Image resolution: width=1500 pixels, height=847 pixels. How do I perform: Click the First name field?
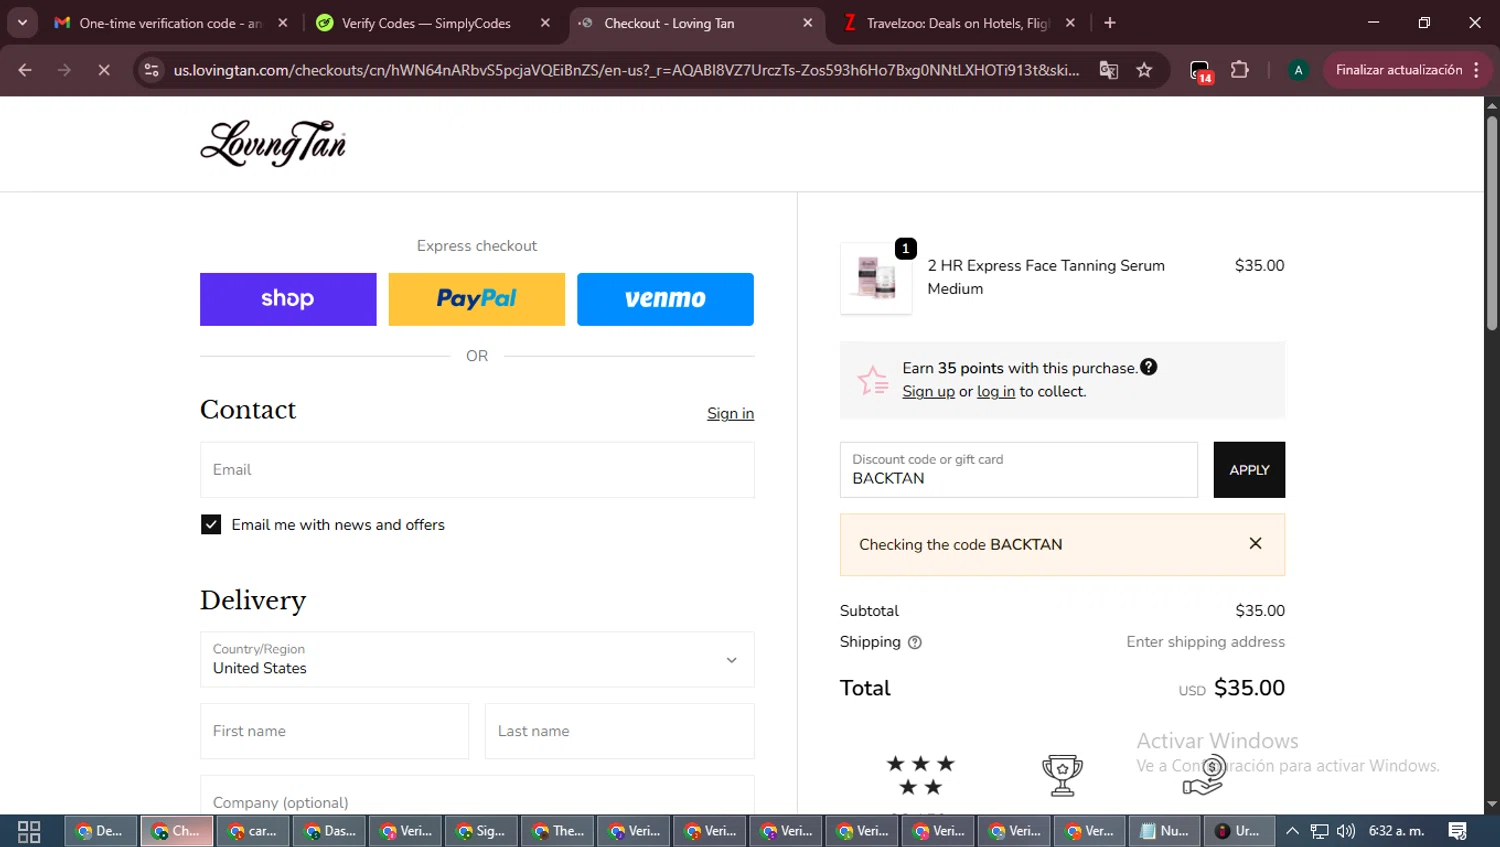[334, 731]
